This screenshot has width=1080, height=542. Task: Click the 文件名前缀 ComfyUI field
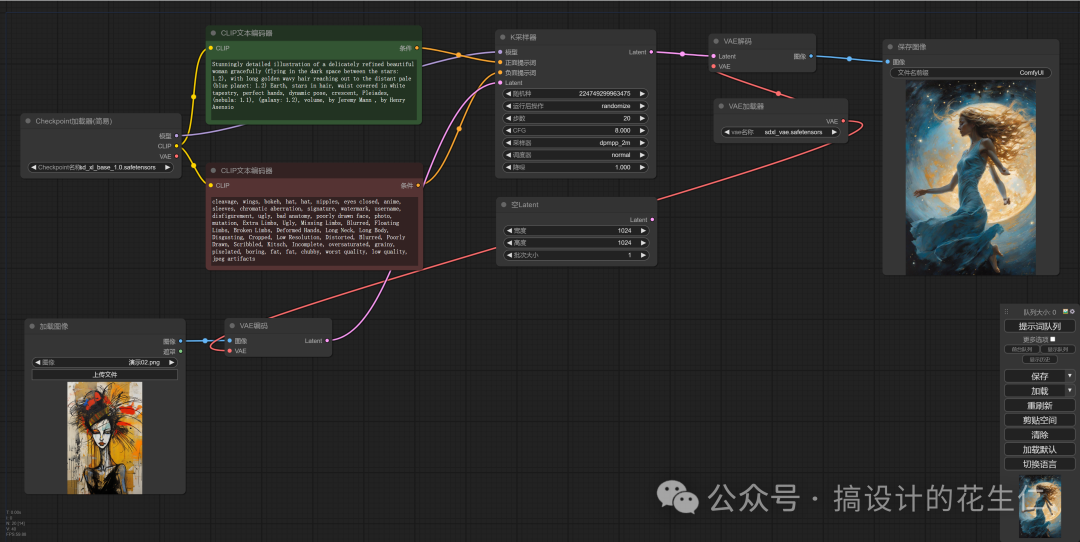[970, 72]
